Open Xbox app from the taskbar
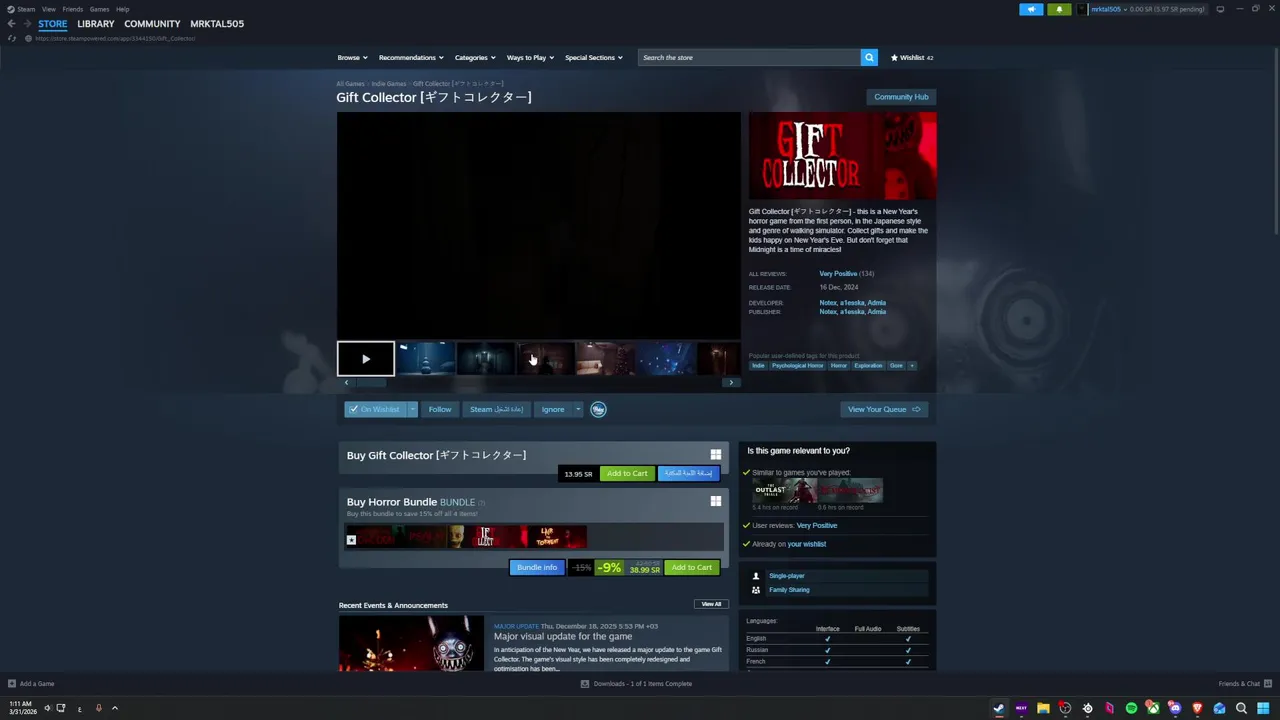Viewport: 1280px width, 720px height. click(x=1153, y=708)
